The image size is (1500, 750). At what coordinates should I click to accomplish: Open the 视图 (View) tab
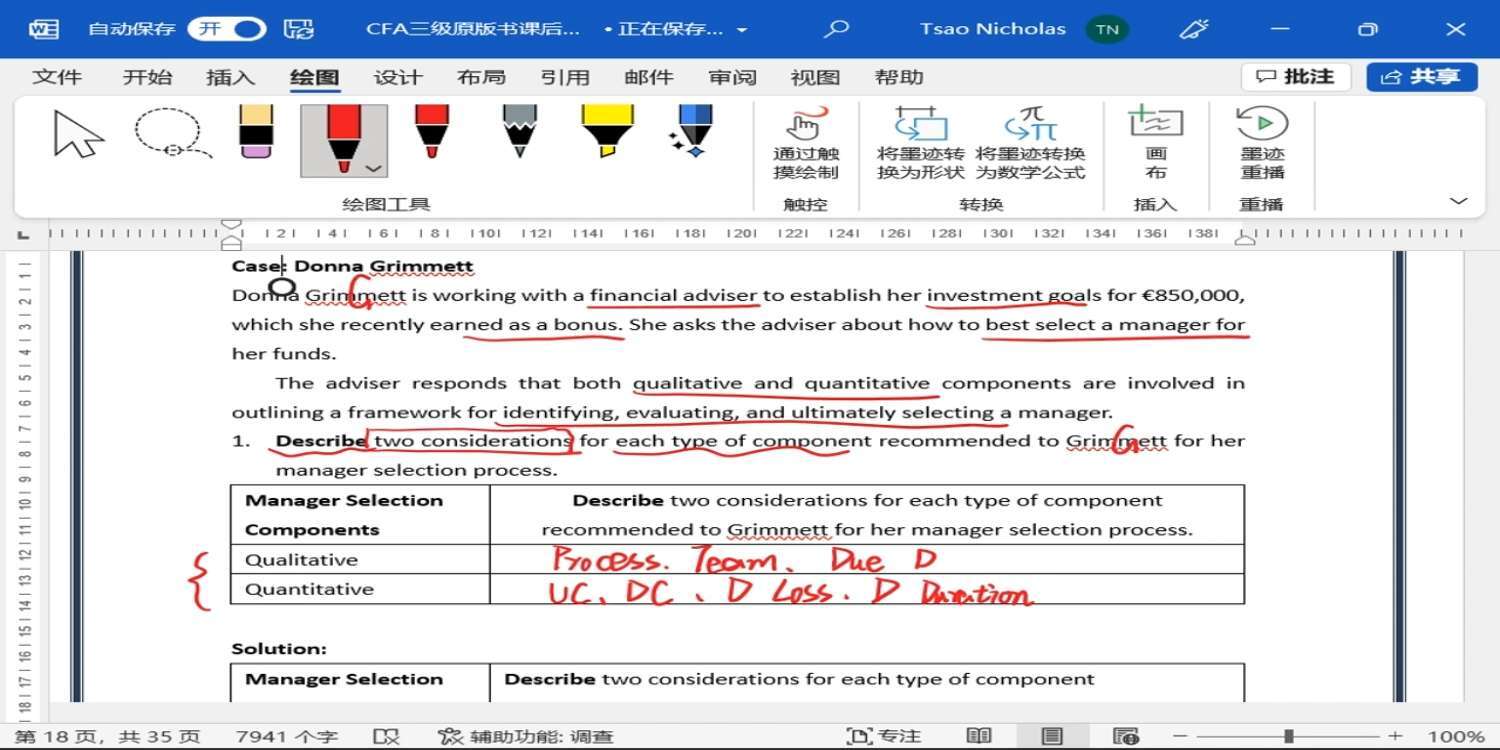(815, 78)
